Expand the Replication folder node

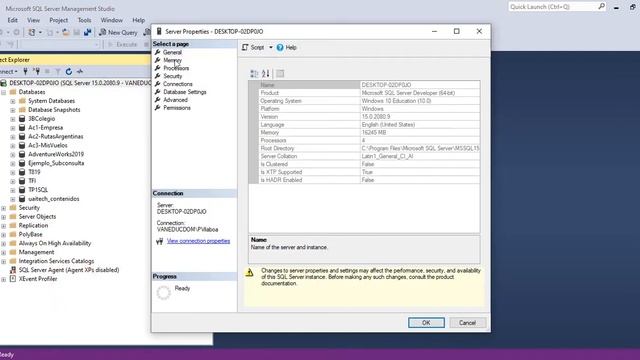coord(4,226)
